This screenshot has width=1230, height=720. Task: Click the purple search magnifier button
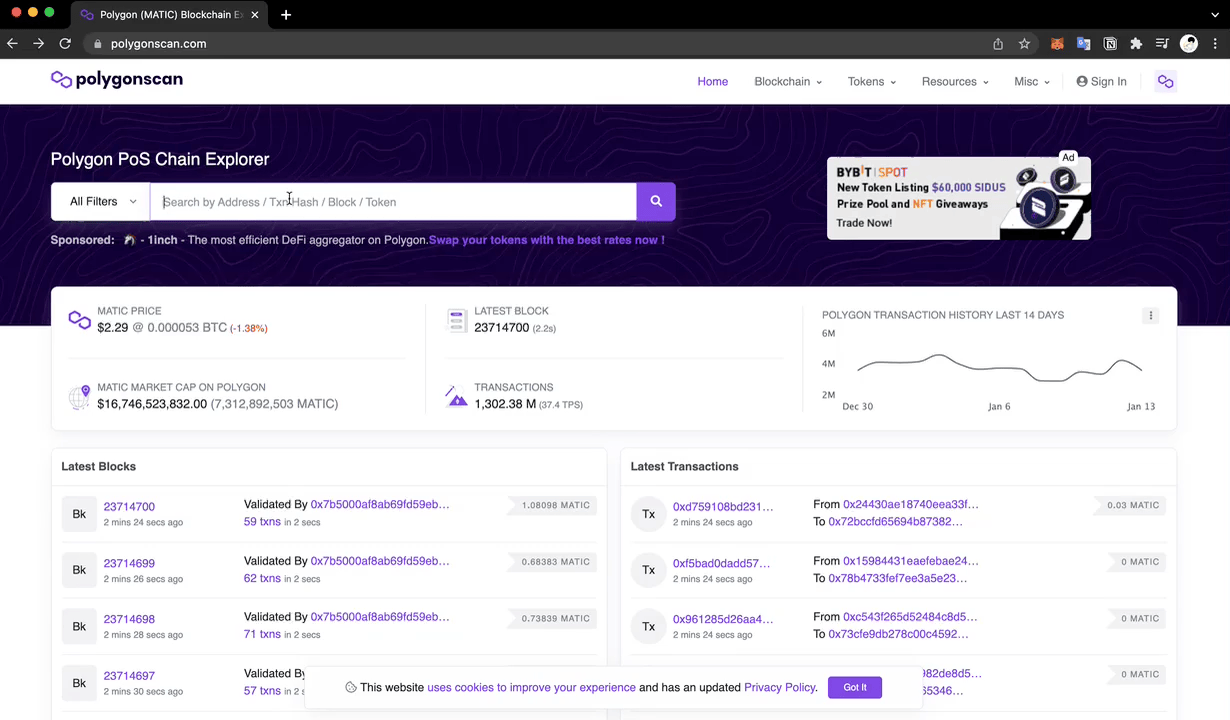(x=656, y=201)
